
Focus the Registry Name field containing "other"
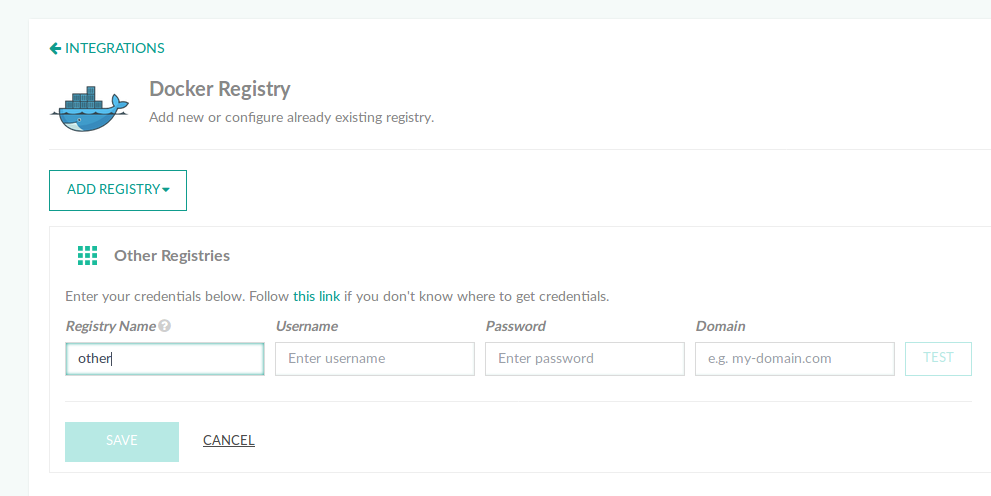[165, 359]
